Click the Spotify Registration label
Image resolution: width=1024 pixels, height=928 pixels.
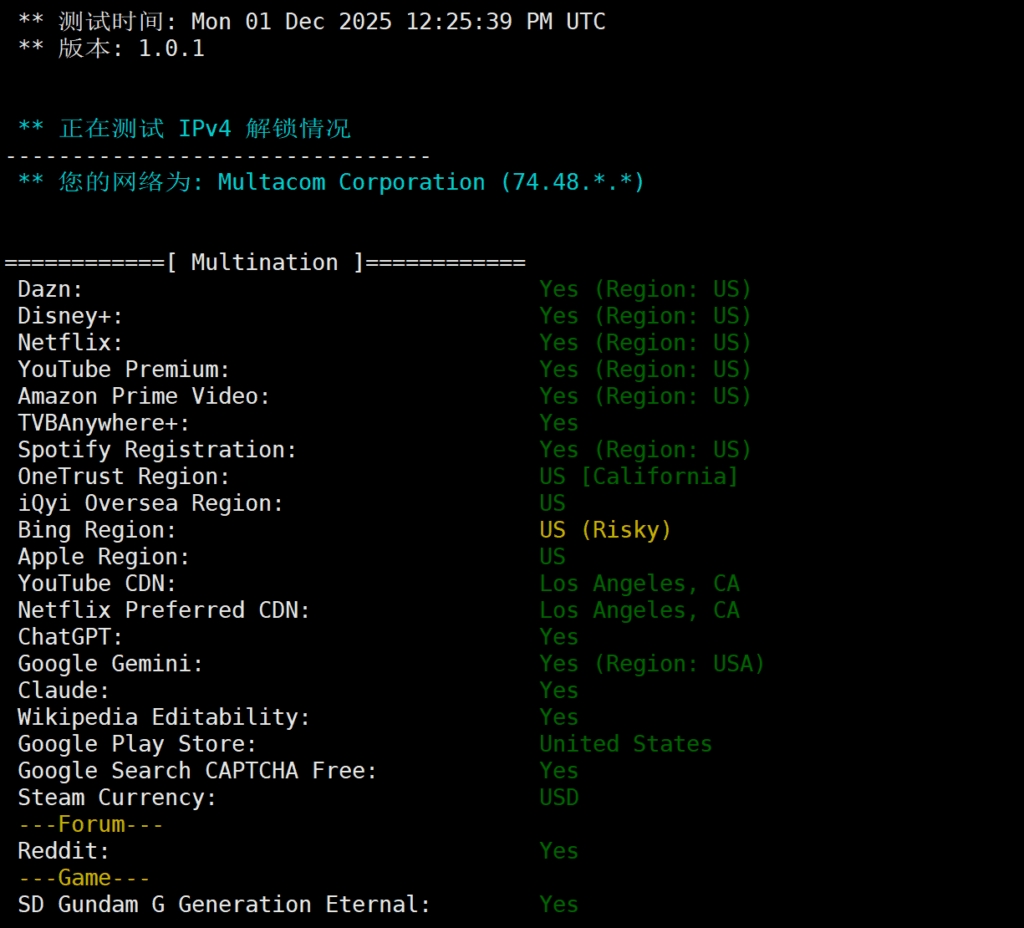click(157, 450)
